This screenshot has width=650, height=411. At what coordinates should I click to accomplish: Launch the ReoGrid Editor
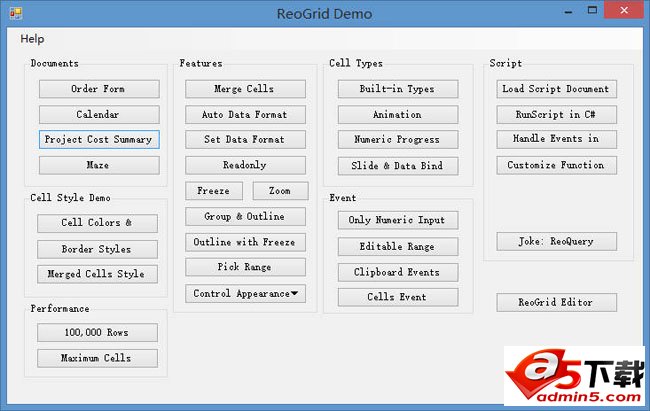click(557, 302)
